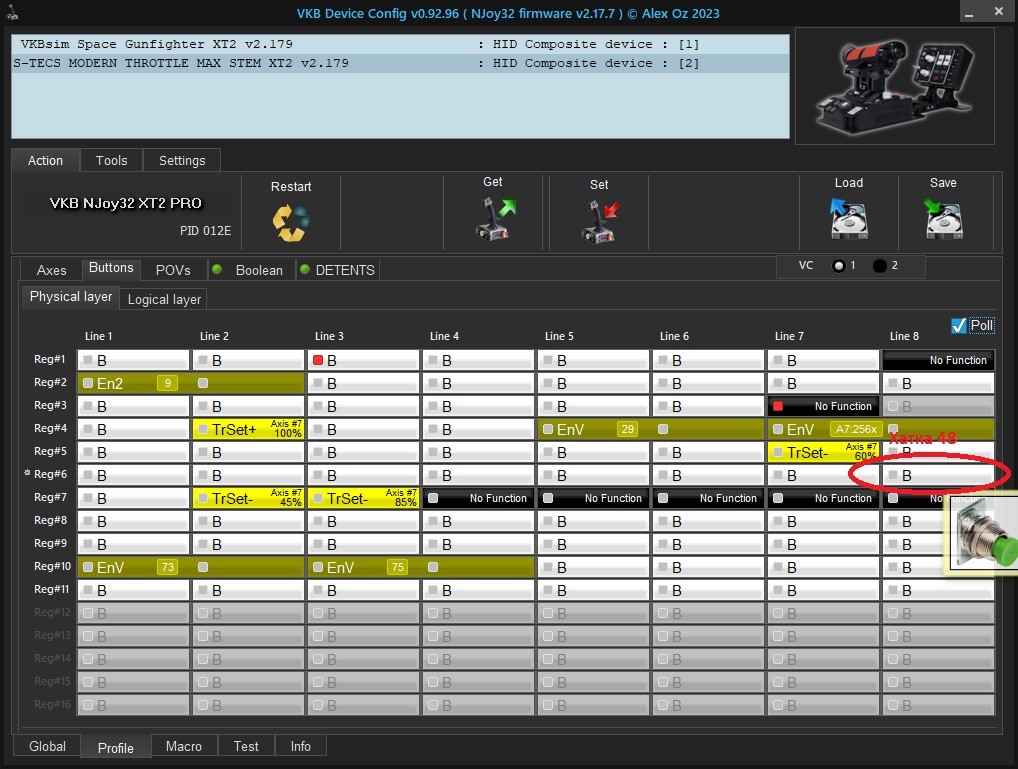Click TrSet+ Axis #7 100% cell
The image size is (1018, 769).
point(248,429)
